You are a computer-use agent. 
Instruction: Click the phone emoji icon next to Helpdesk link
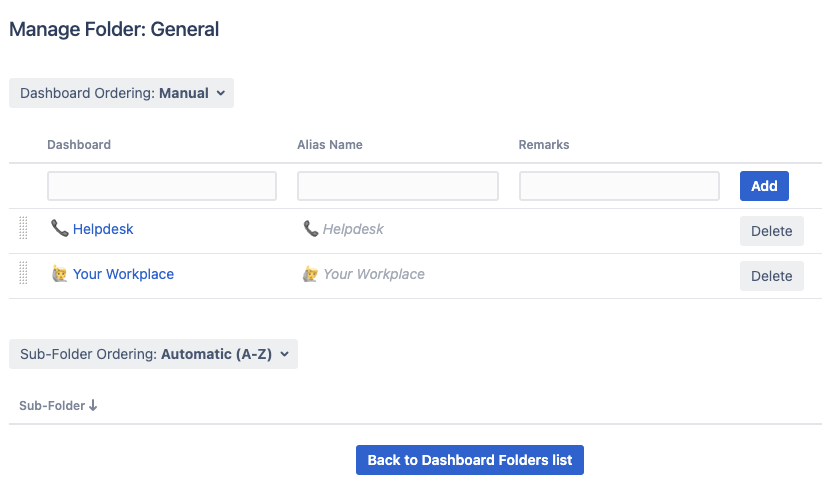[59, 229]
